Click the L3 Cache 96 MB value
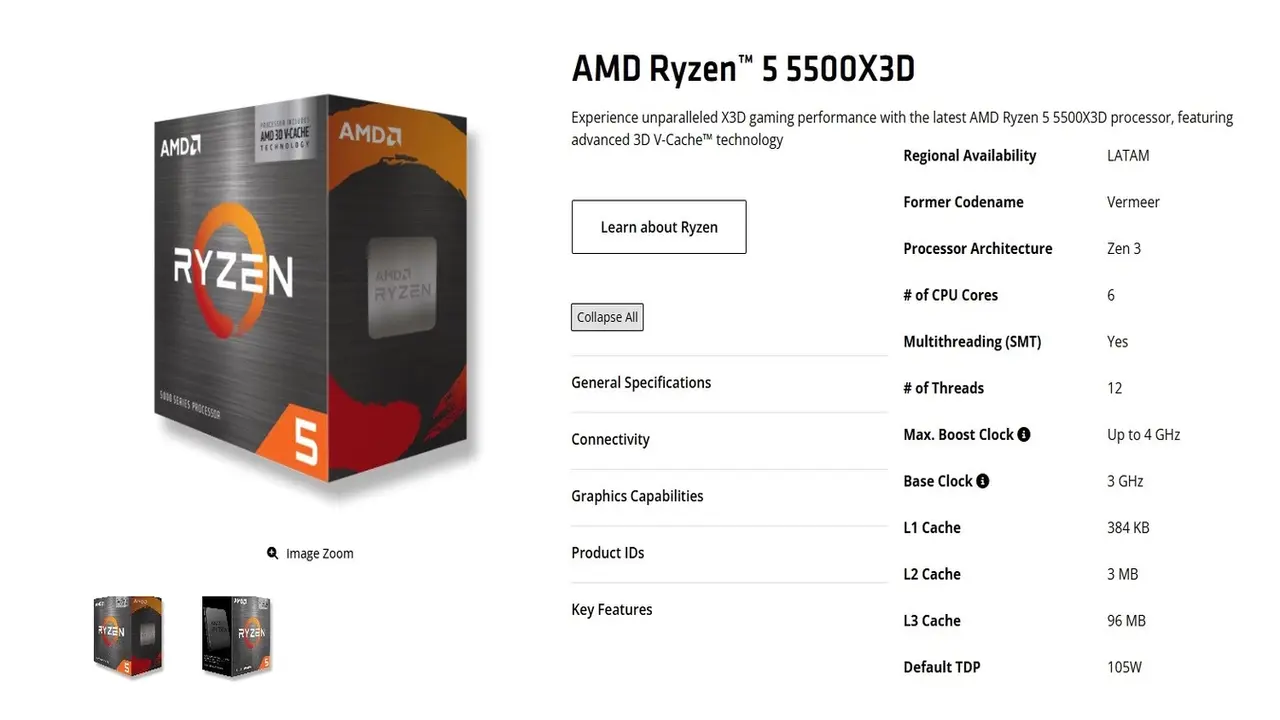Screen dimensions: 1280x720 (1126, 621)
